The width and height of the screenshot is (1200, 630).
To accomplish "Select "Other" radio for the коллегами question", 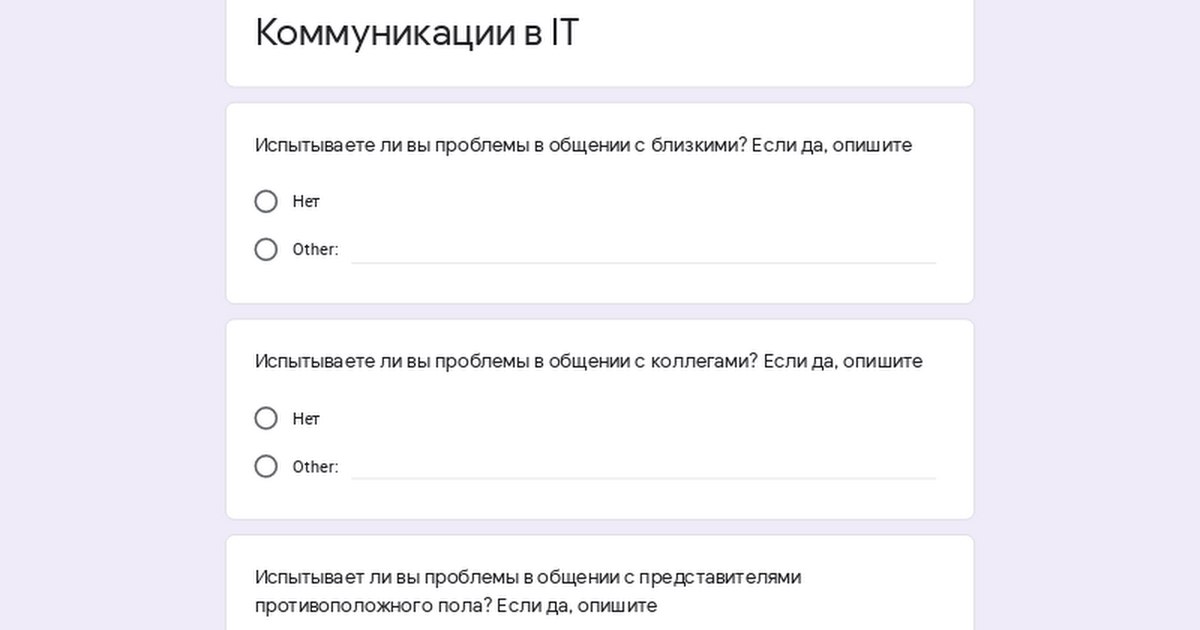I will point(266,466).
